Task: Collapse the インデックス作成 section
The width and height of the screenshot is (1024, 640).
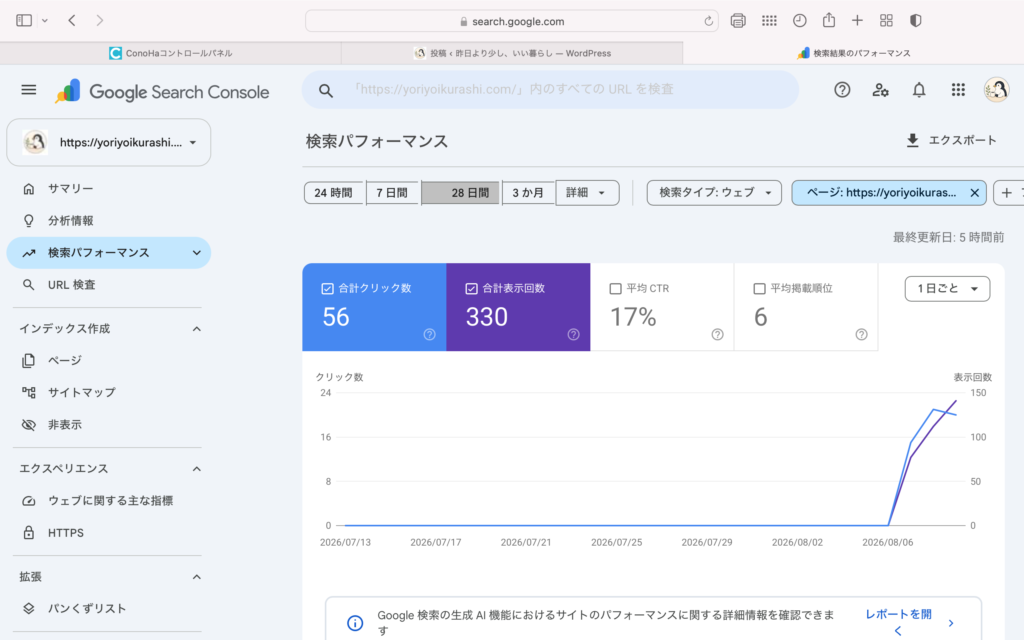Action: [x=197, y=328]
